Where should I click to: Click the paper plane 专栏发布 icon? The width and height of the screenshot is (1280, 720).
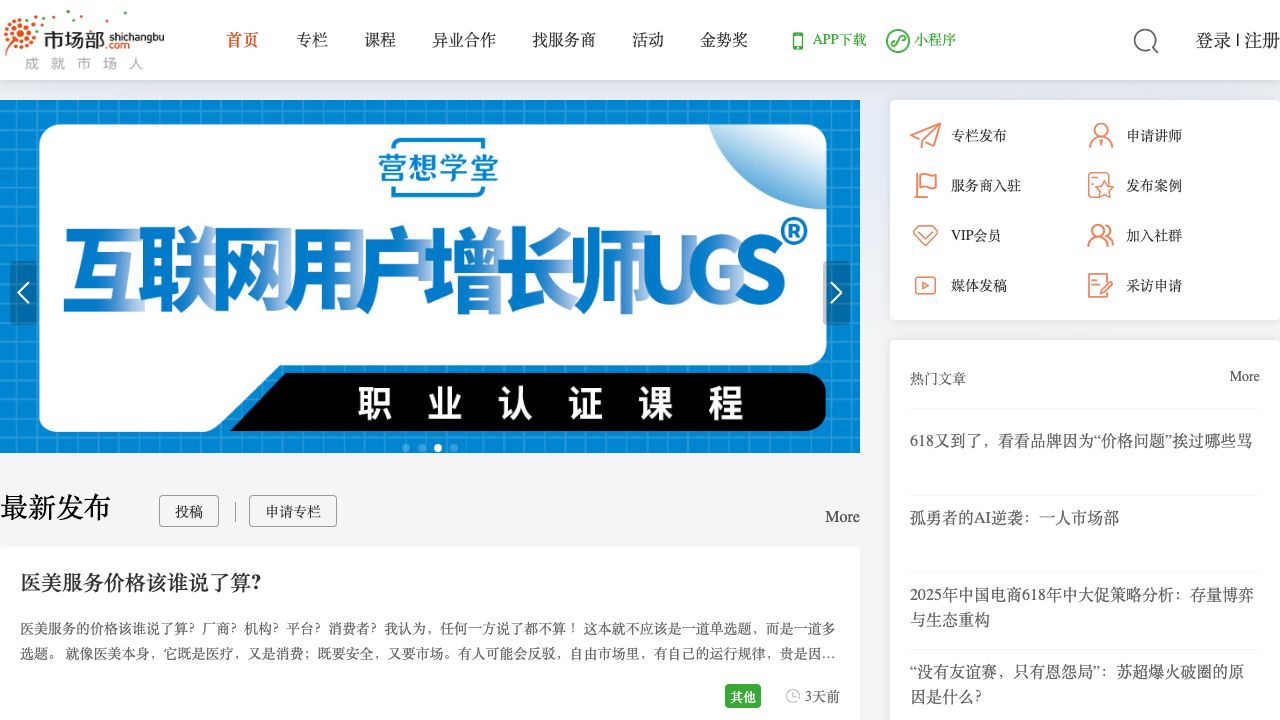(x=925, y=136)
